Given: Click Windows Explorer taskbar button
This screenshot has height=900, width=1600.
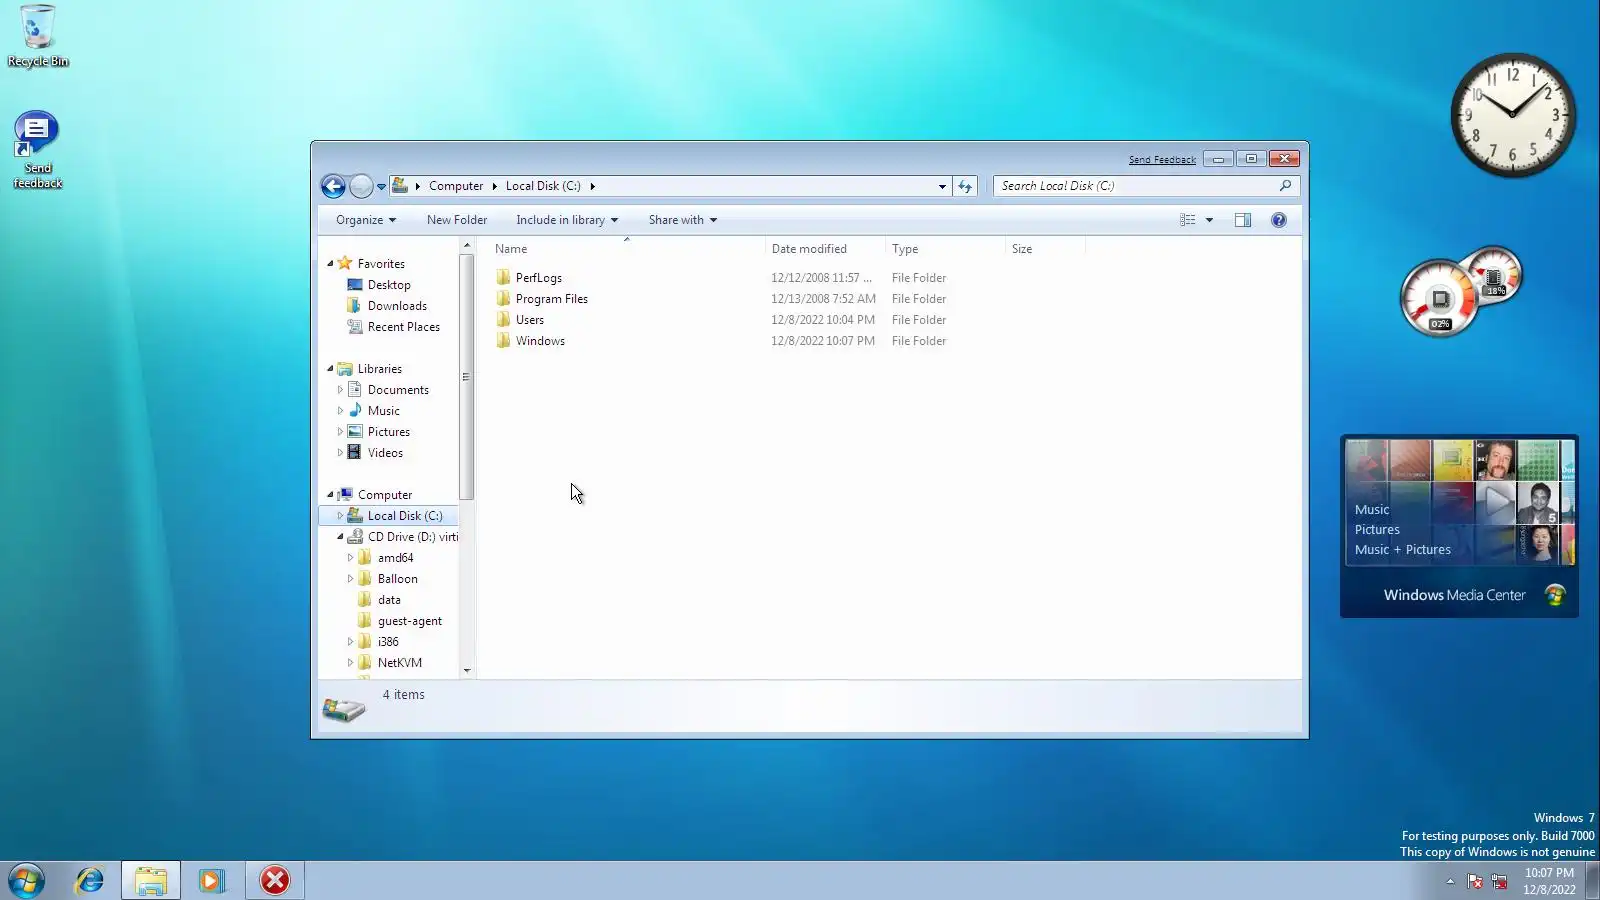Looking at the screenshot, I should point(151,880).
